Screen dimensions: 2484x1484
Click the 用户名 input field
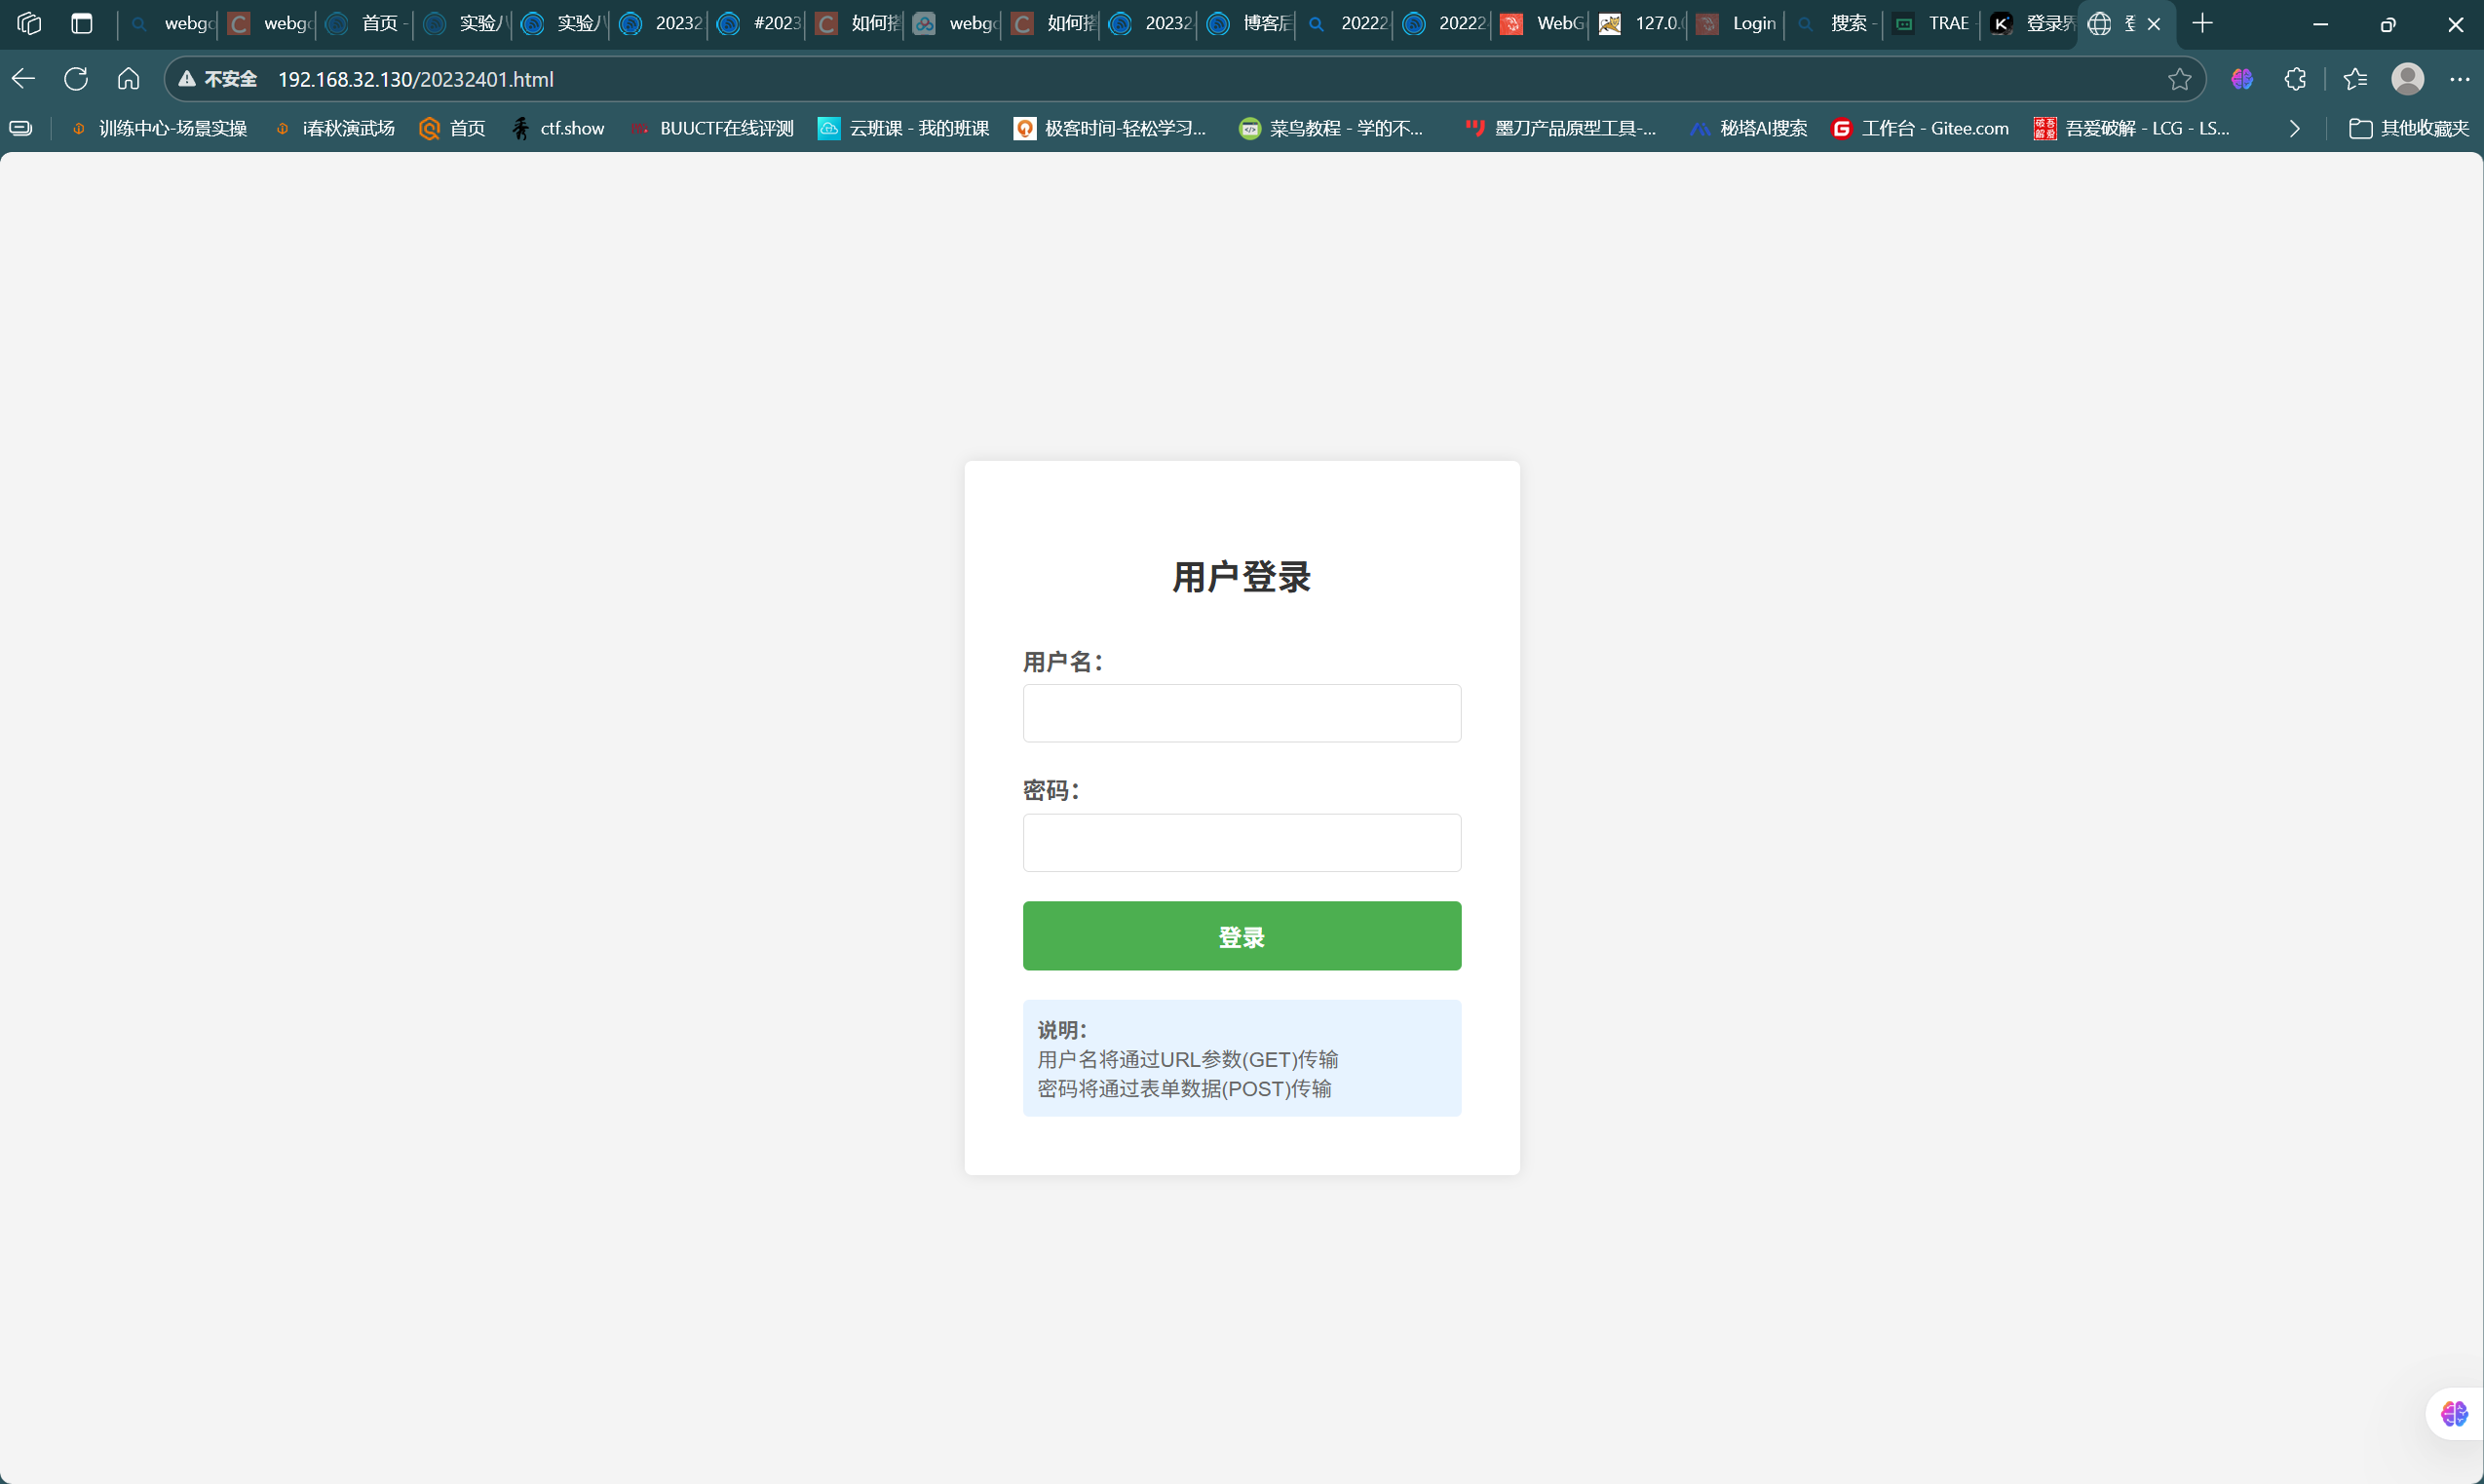tap(1241, 713)
